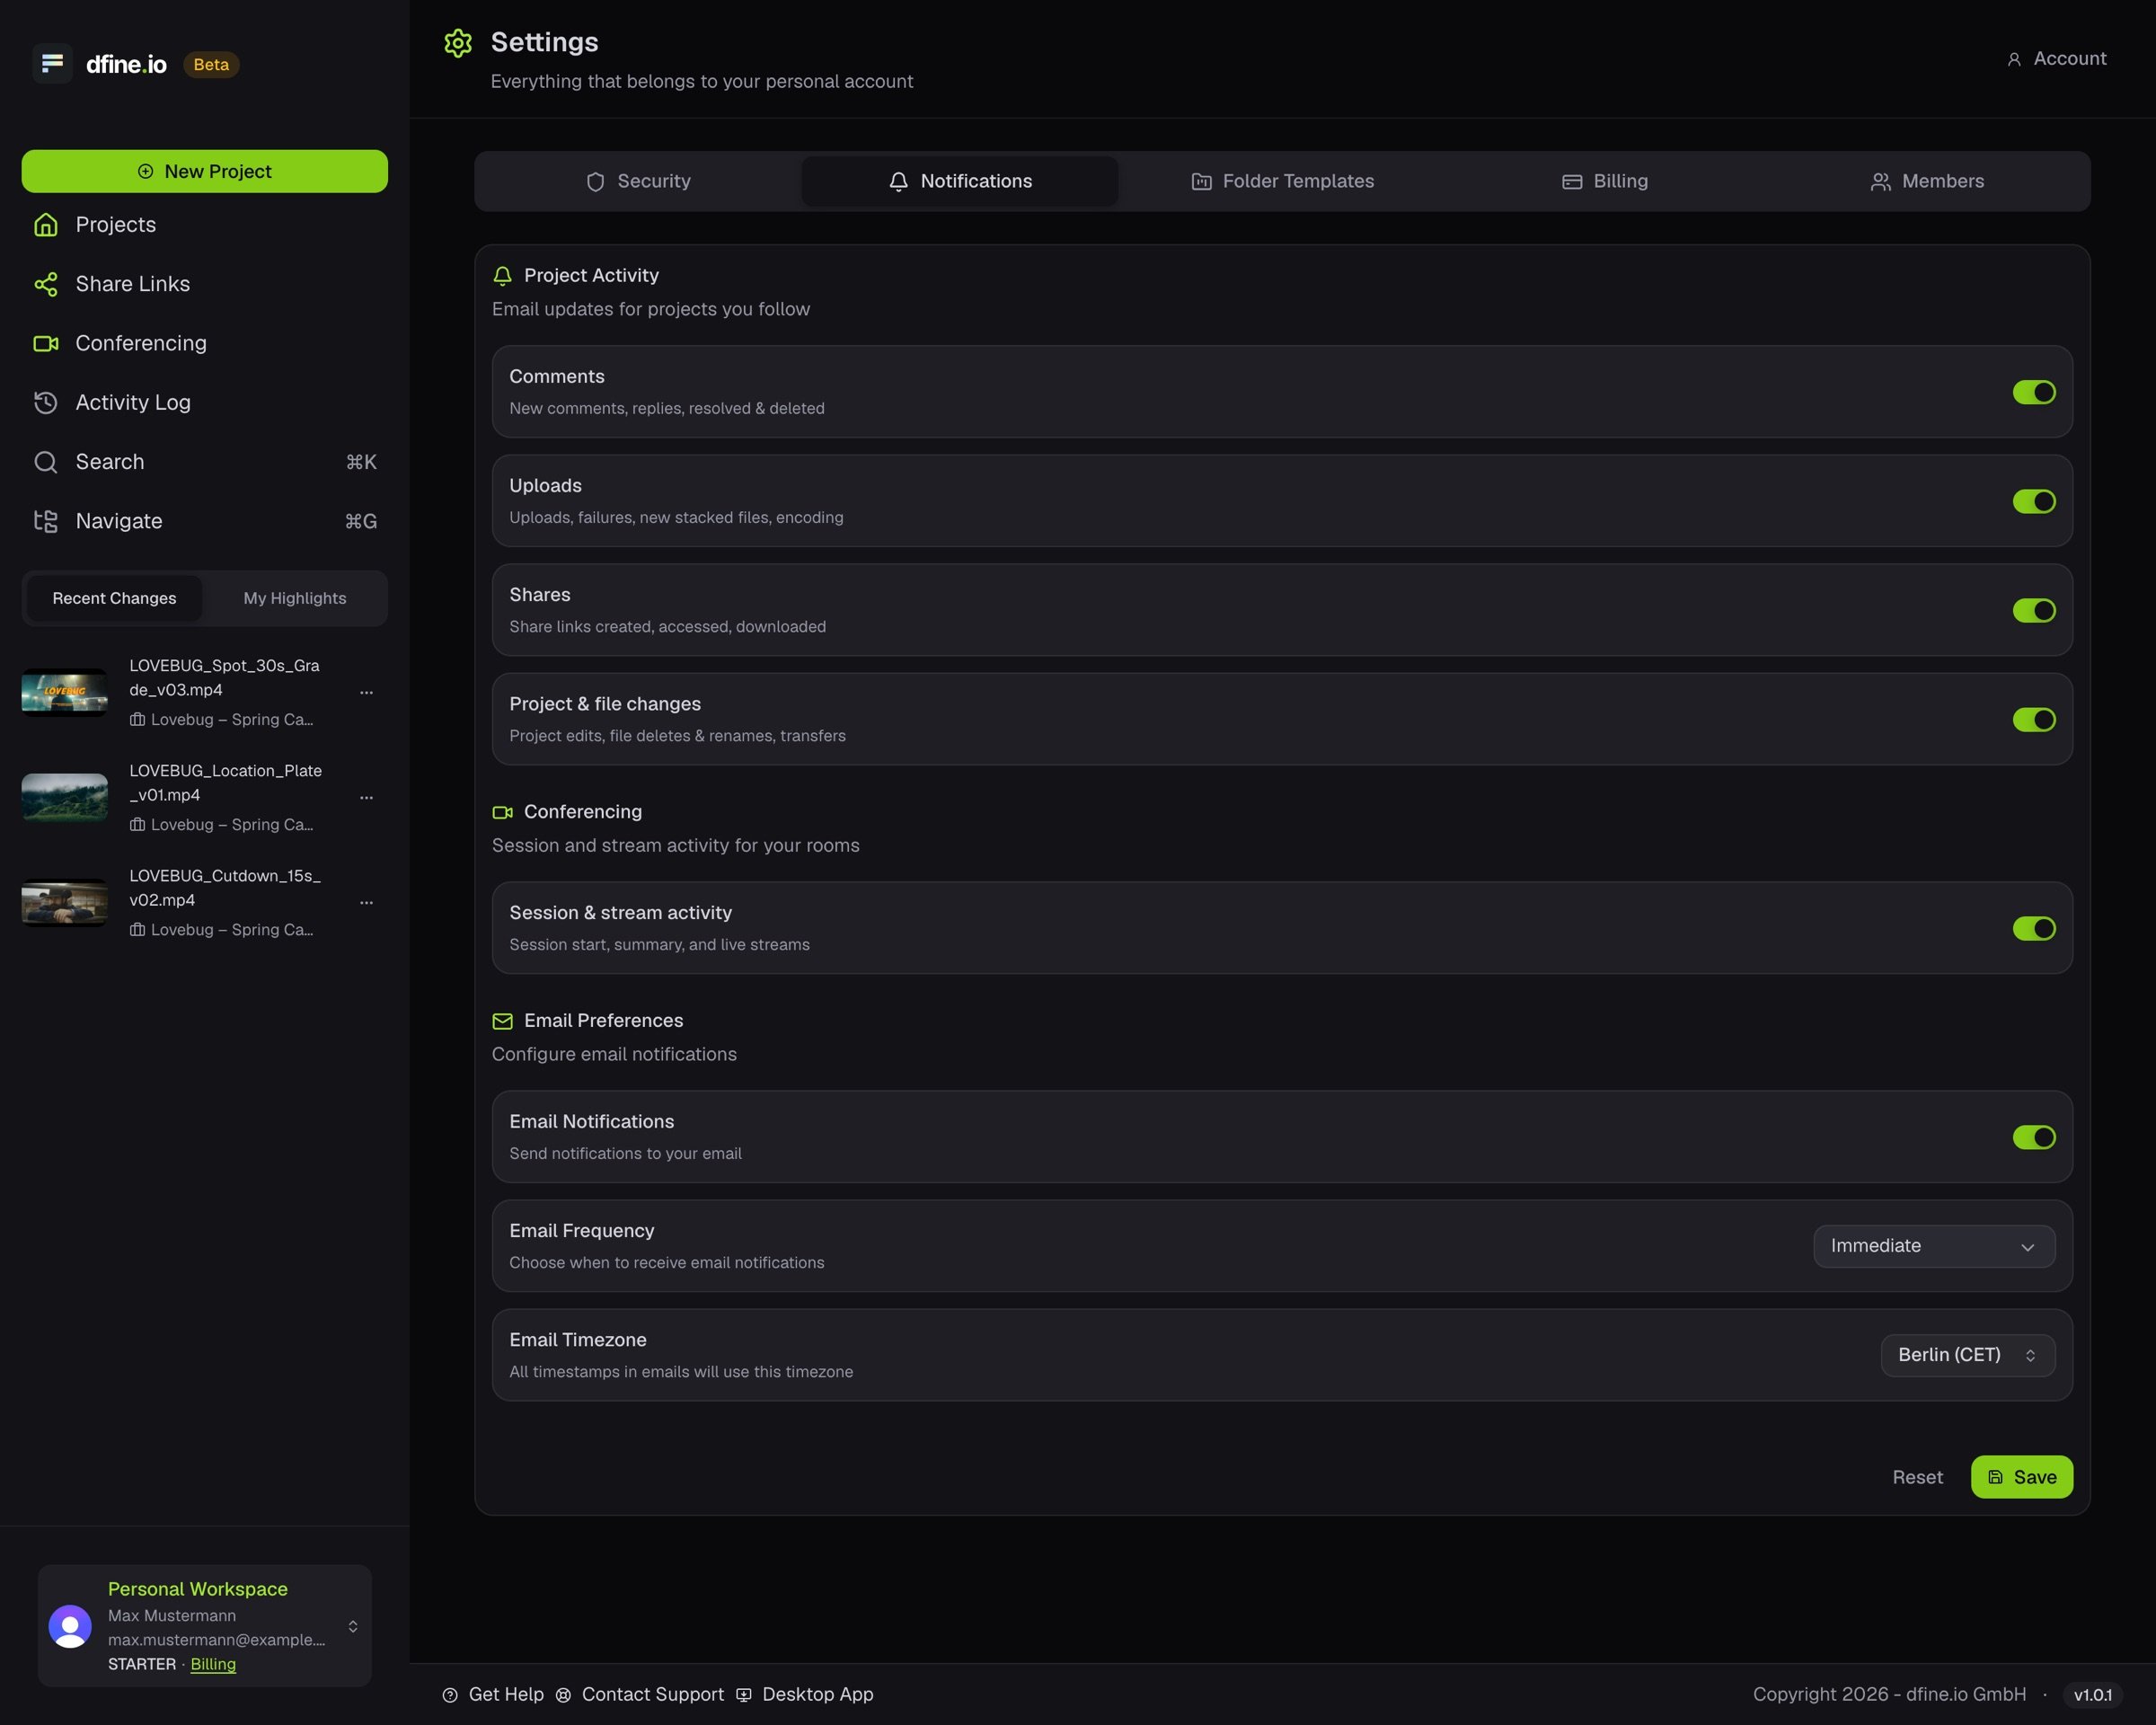Viewport: 2156px width, 1725px height.
Task: Open more options for LOVEBUG_Location_Plate_v01.mp4
Action: [x=366, y=797]
